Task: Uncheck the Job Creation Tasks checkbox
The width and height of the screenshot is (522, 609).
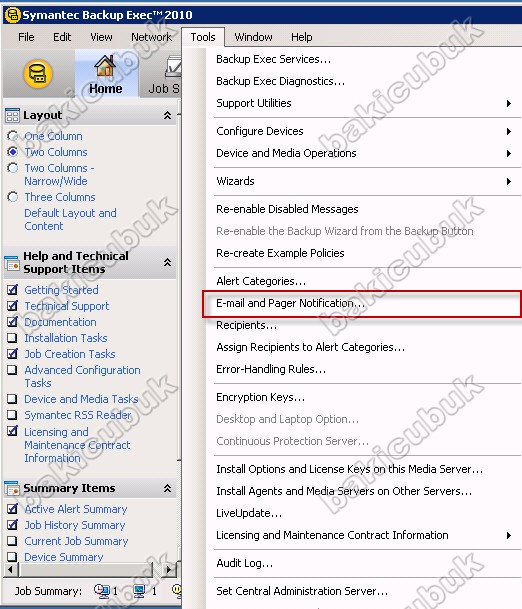Action: pyautogui.click(x=12, y=354)
